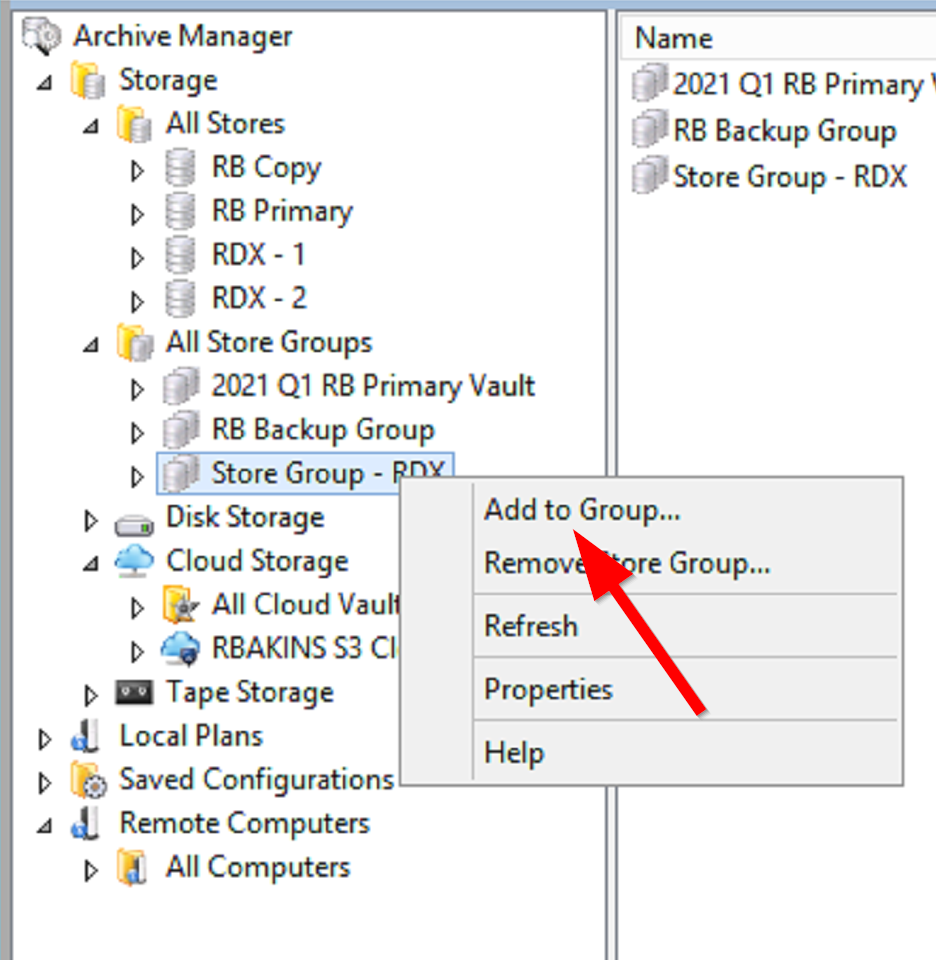Expand the RB Backup Group node
This screenshot has height=960, width=936.
[x=137, y=433]
